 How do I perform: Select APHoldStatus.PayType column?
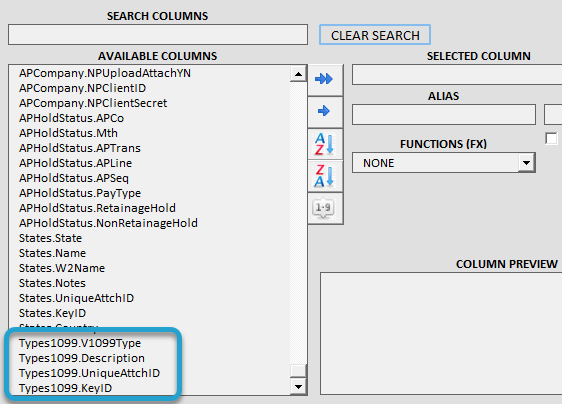[80, 194]
